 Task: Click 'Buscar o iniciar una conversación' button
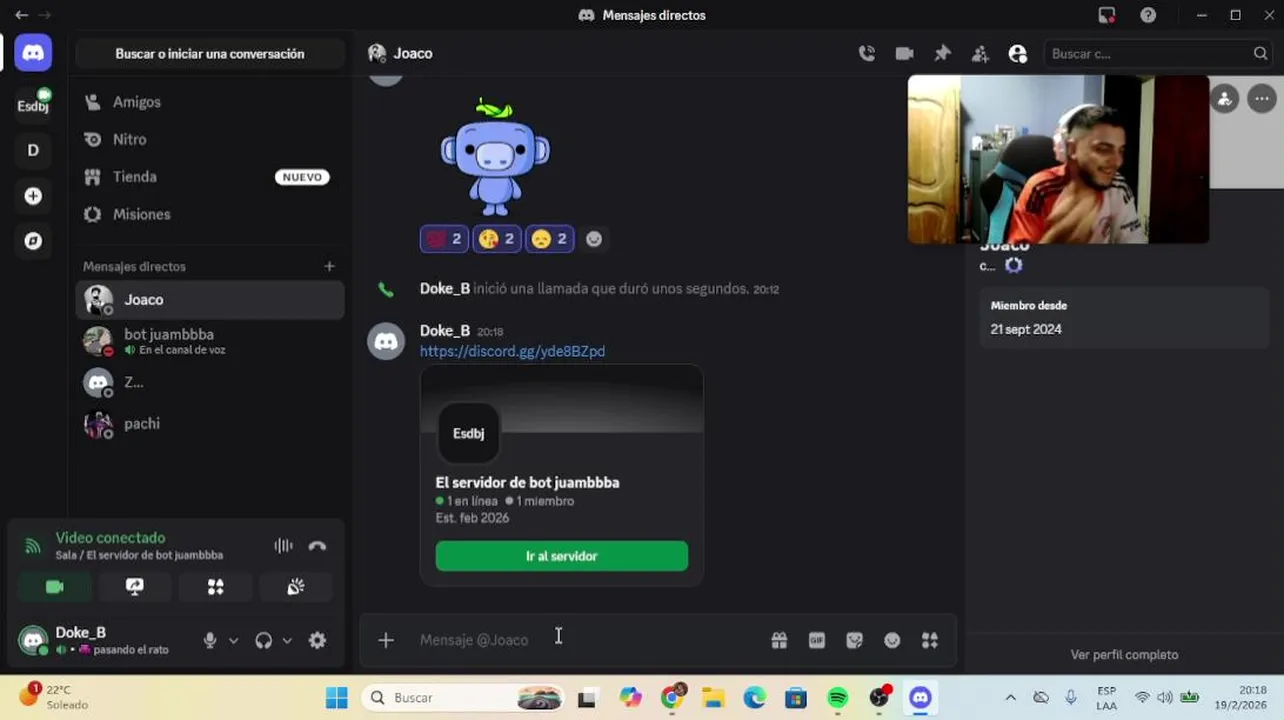coord(210,54)
